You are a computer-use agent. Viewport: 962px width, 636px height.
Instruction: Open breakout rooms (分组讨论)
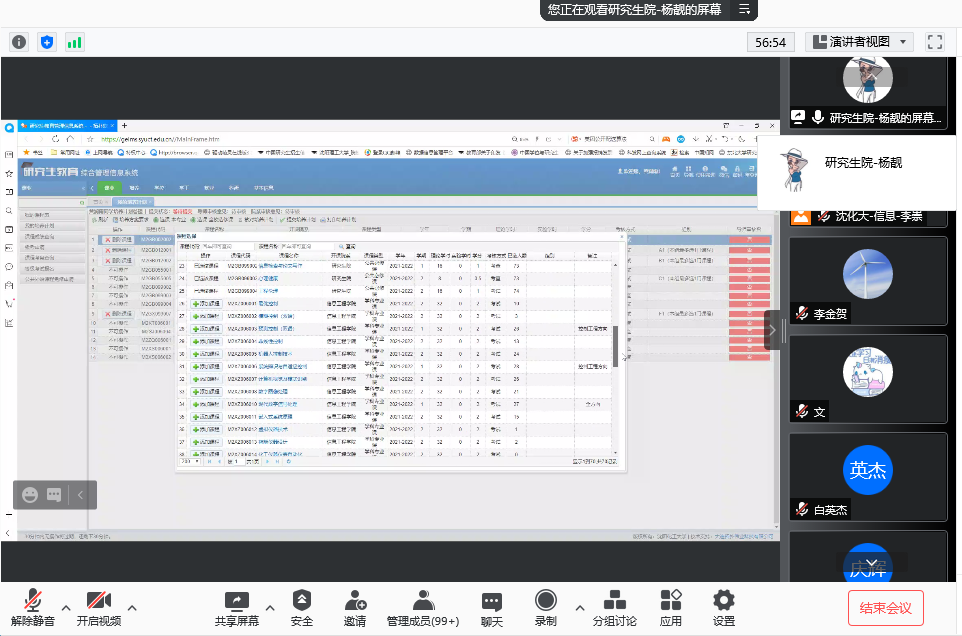click(x=614, y=607)
